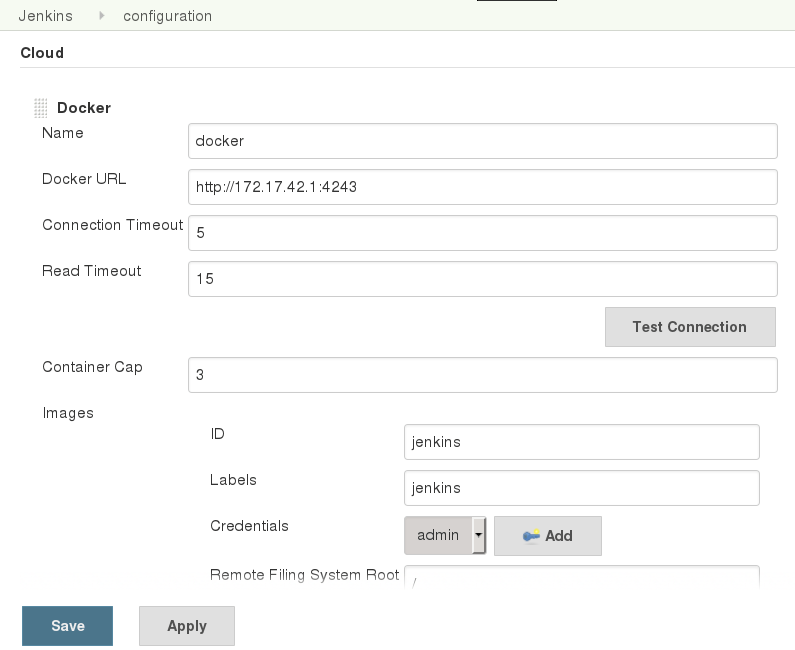795x650 pixels.
Task: Open the configuration breadcrumb link
Action: pyautogui.click(x=167, y=16)
